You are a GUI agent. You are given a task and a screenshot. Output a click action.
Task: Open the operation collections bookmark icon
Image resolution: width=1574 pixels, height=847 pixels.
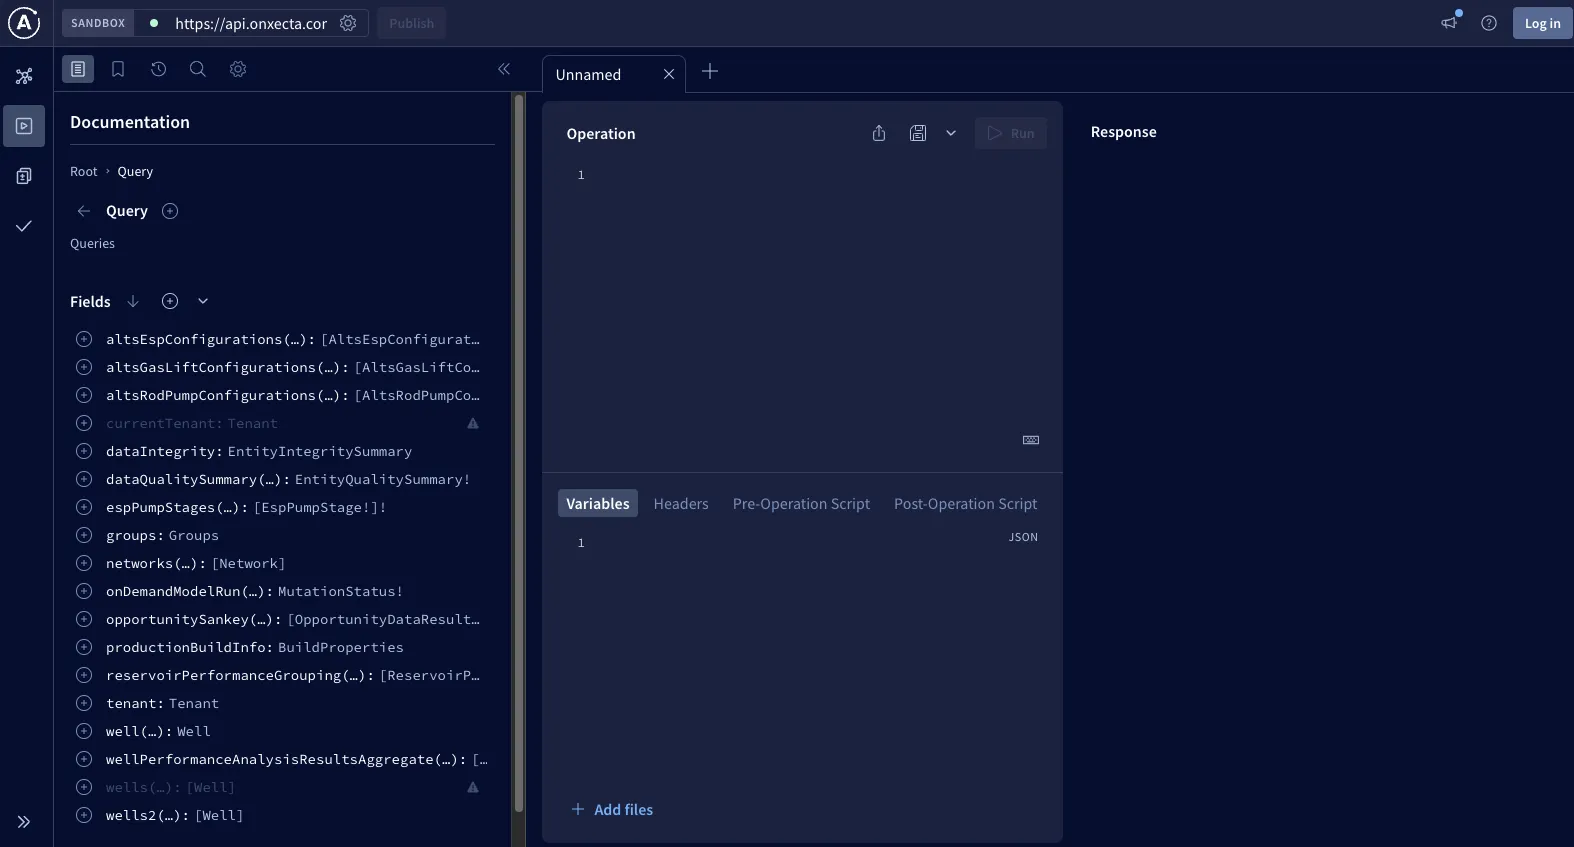coord(118,69)
